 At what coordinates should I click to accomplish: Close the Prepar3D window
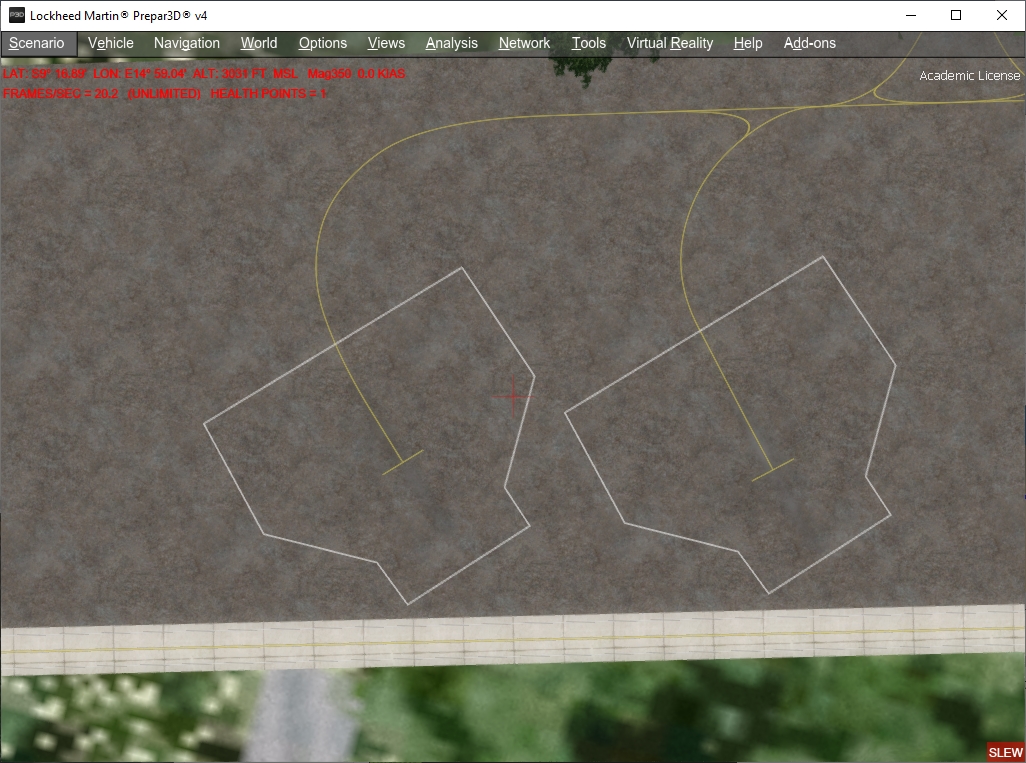pyautogui.click(x=1002, y=15)
